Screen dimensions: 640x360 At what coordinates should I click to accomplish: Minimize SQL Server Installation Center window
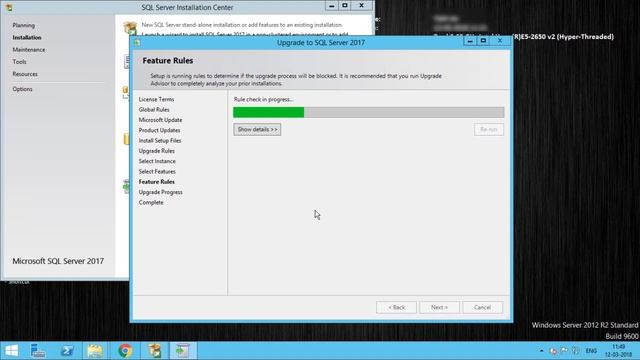click(331, 6)
